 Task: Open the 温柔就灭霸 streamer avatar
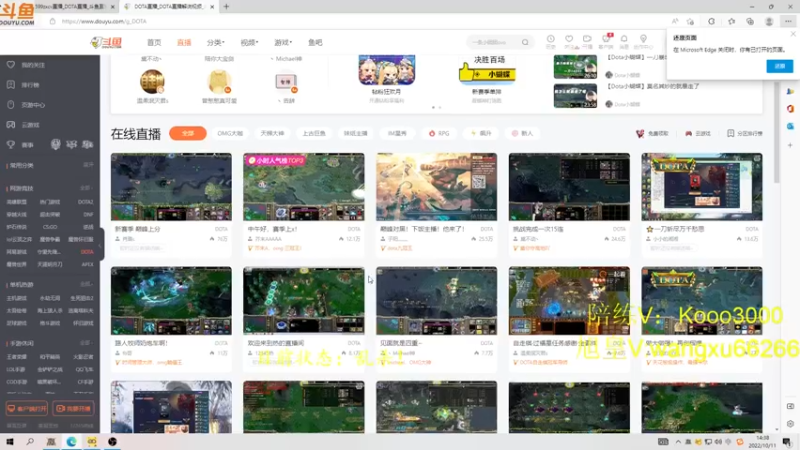click(x=152, y=82)
